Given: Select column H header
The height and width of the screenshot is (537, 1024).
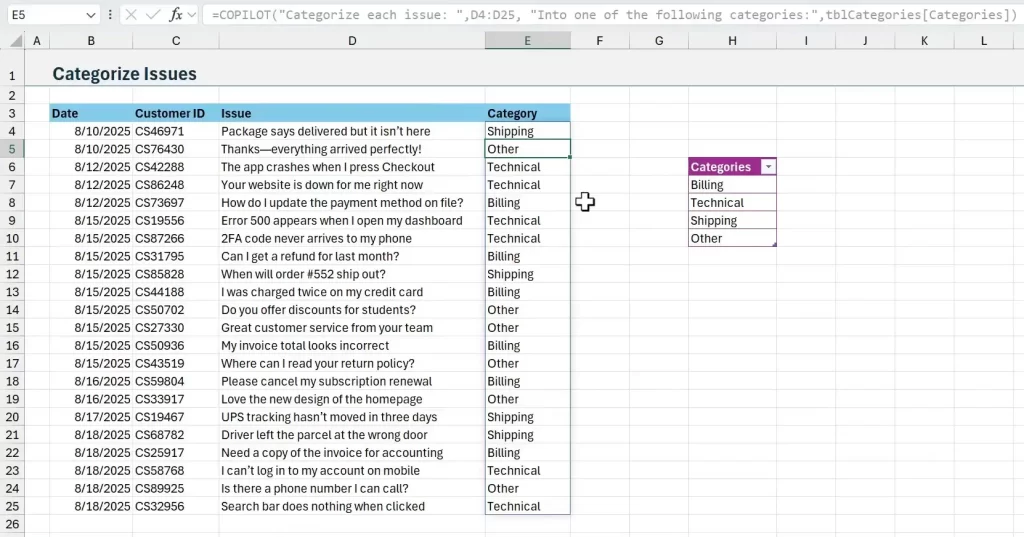Looking at the screenshot, I should point(732,41).
